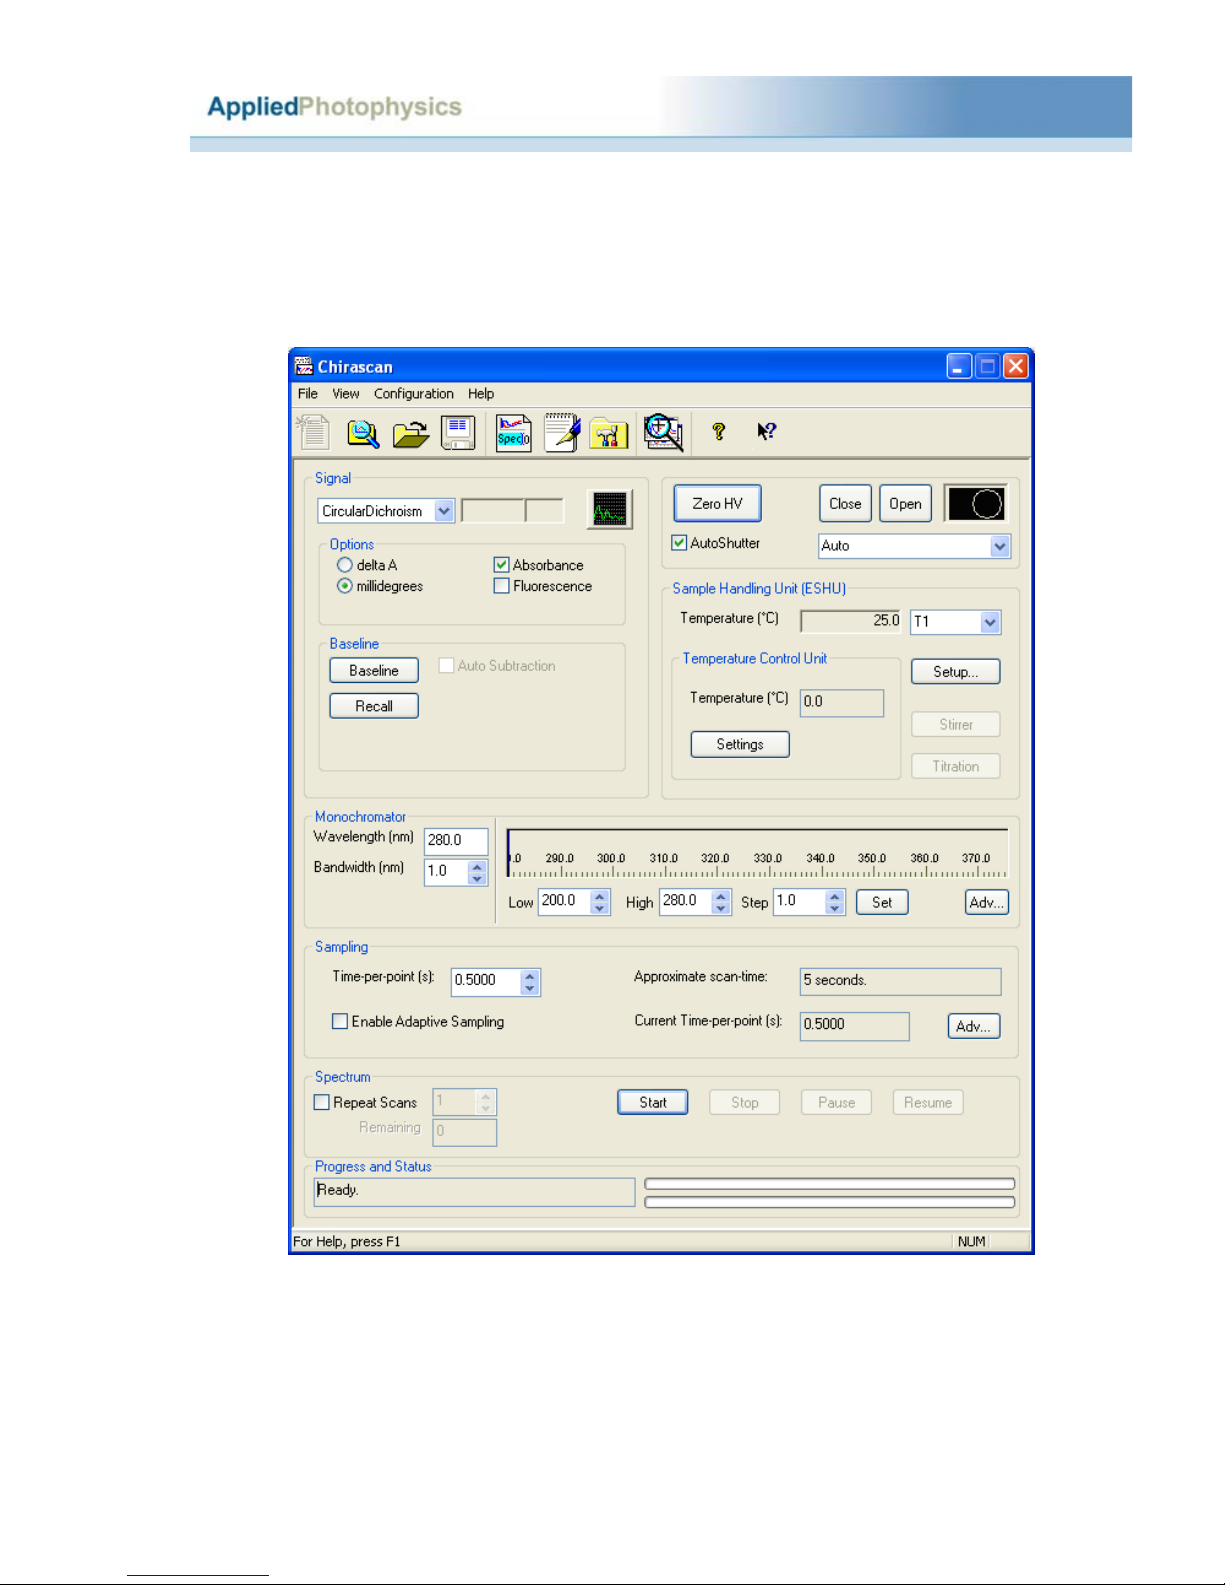Click the Baseline button
The height and width of the screenshot is (1585, 1225).
[374, 671]
